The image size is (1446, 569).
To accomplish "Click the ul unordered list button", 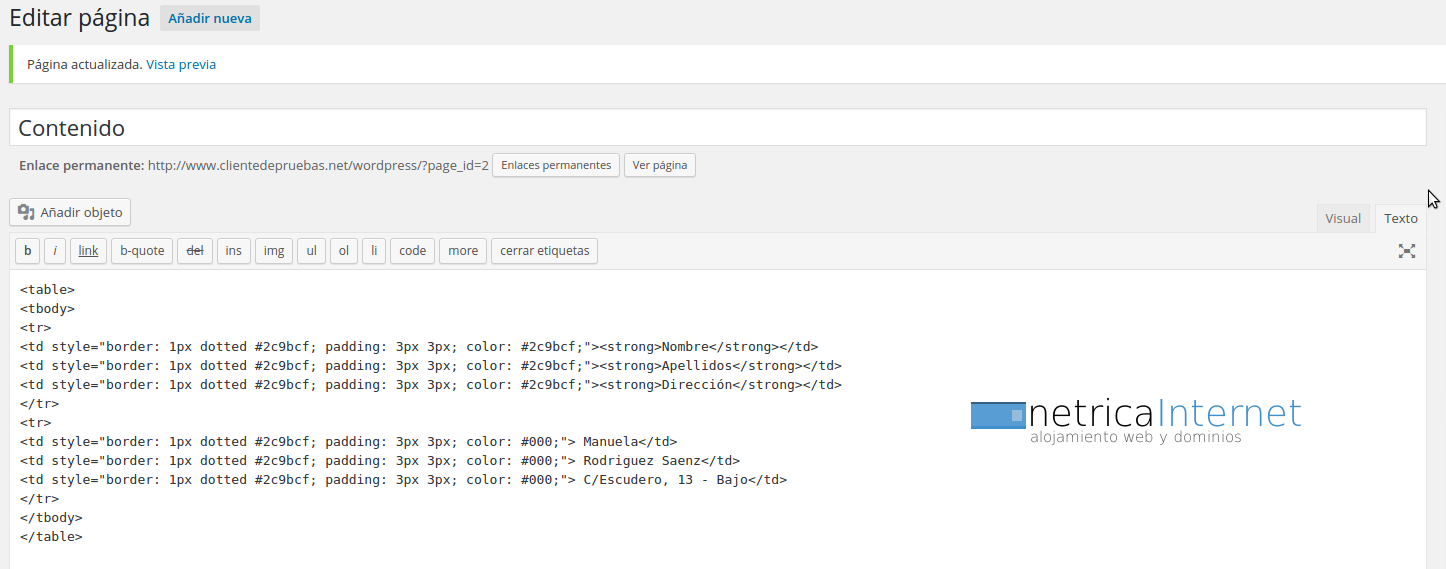I will pos(311,251).
